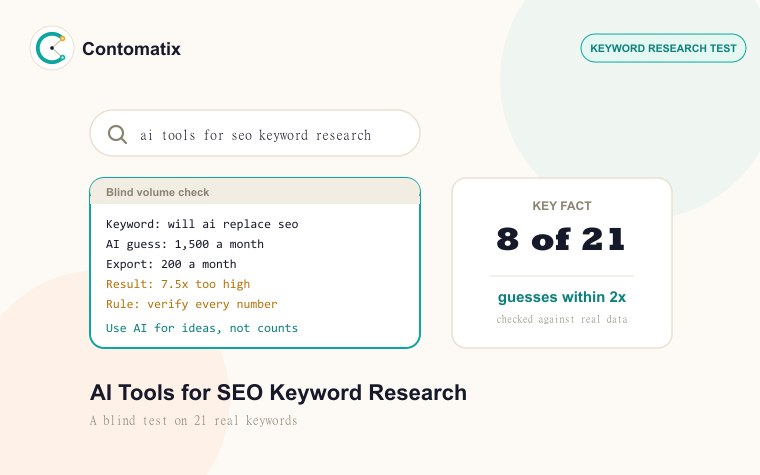The image size is (760, 475).
Task: Click subtitle 'A blind test on 21 real keywords'
Action: coord(193,420)
